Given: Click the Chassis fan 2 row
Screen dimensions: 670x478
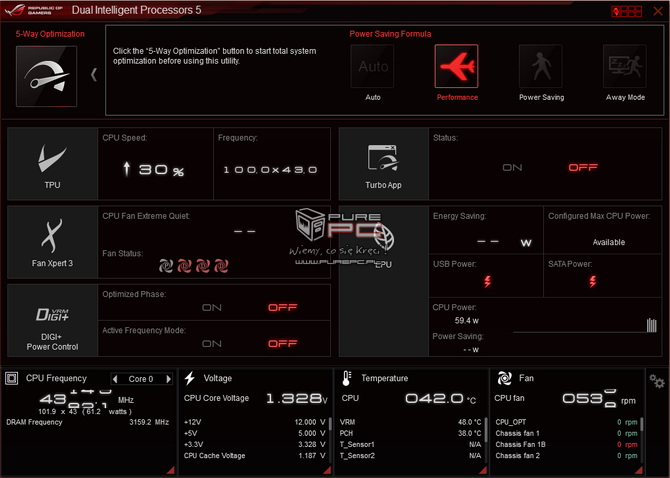Looking at the screenshot, I should (x=566, y=456).
